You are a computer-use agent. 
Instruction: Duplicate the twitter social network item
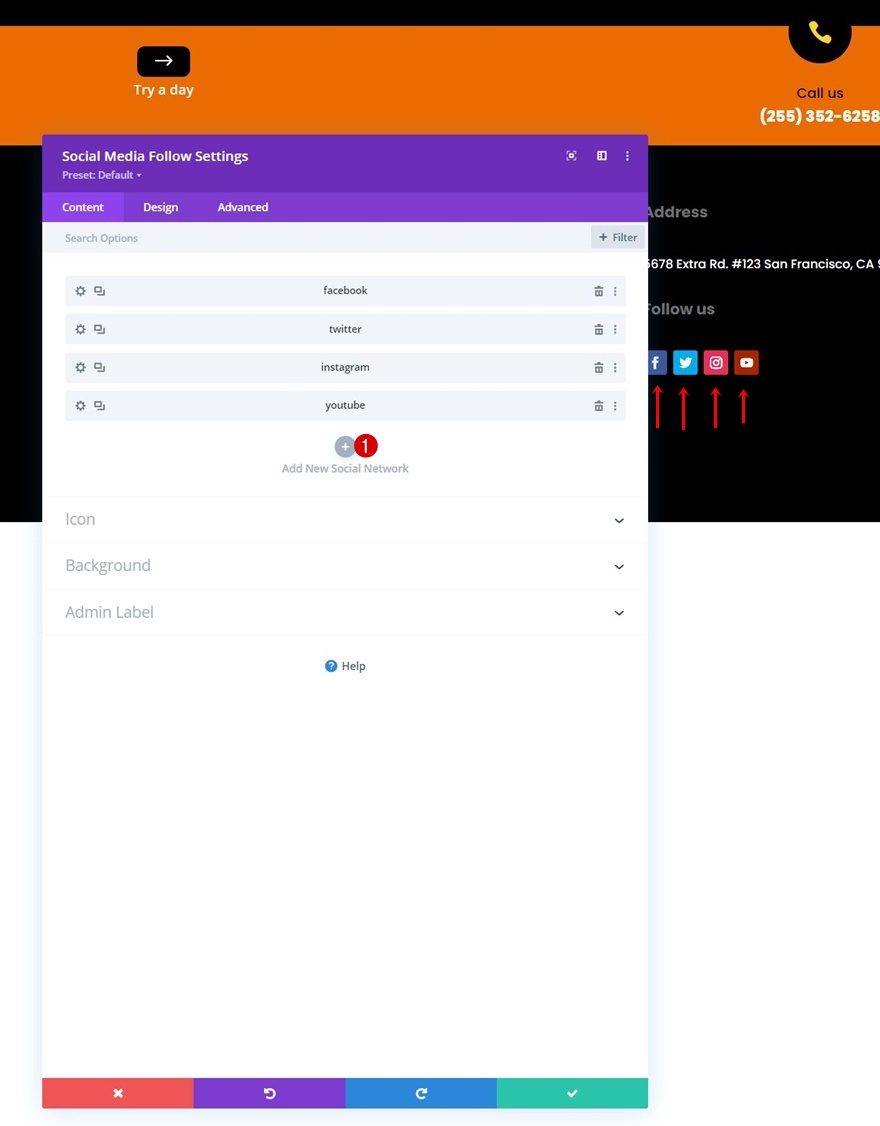pos(100,329)
